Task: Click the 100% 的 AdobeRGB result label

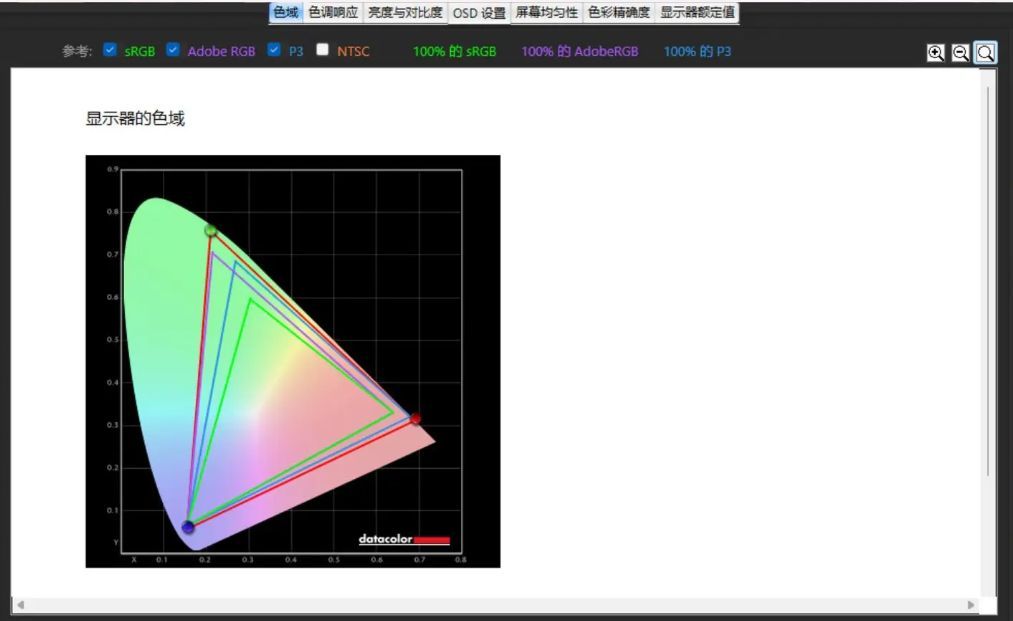Action: pyautogui.click(x=579, y=51)
